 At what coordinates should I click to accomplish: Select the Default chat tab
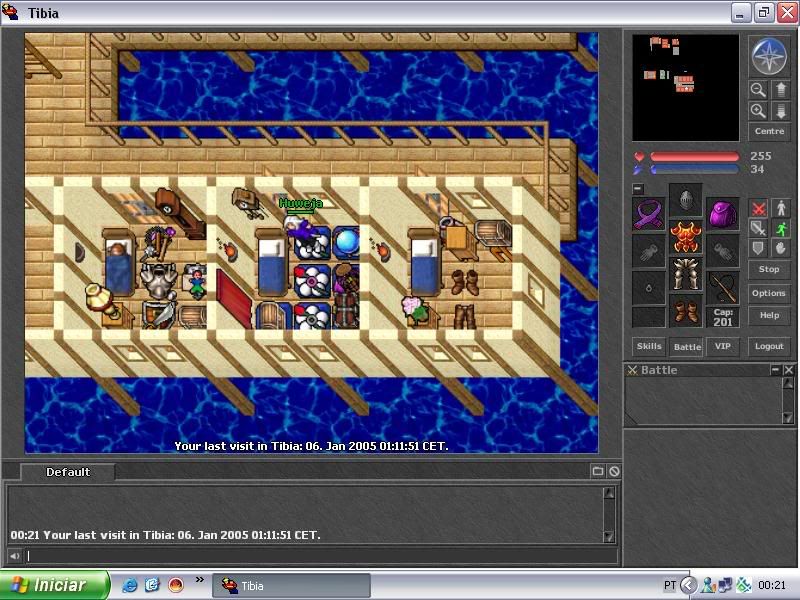[68, 472]
